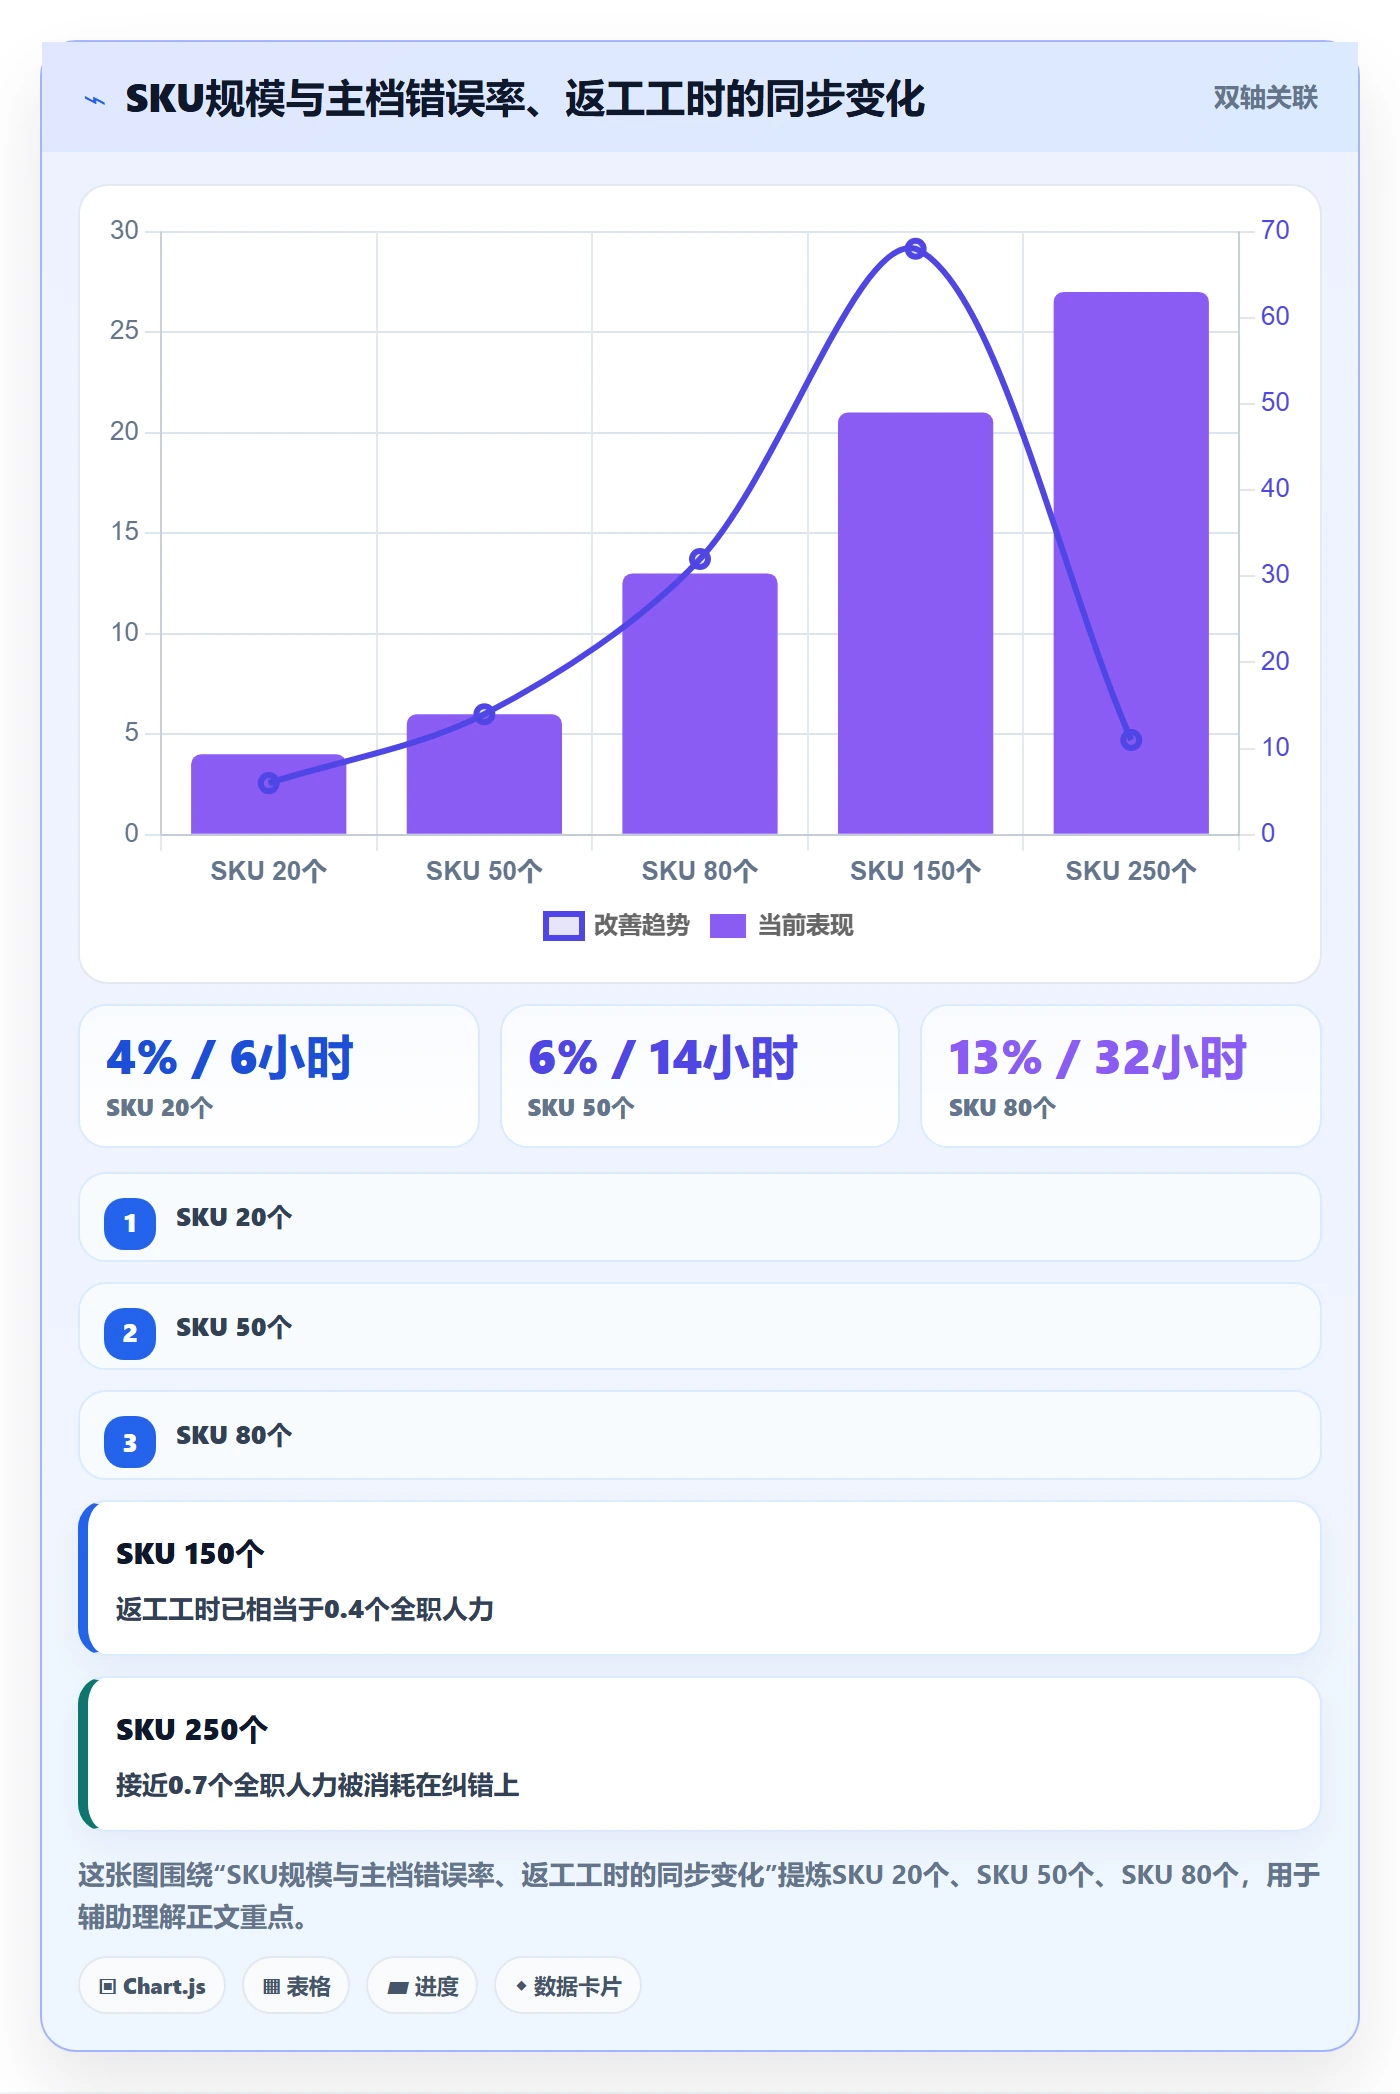This screenshot has height=2094, width=1400.
Task: Click the SKU 20个 text in list row 1
Action: [234, 1218]
